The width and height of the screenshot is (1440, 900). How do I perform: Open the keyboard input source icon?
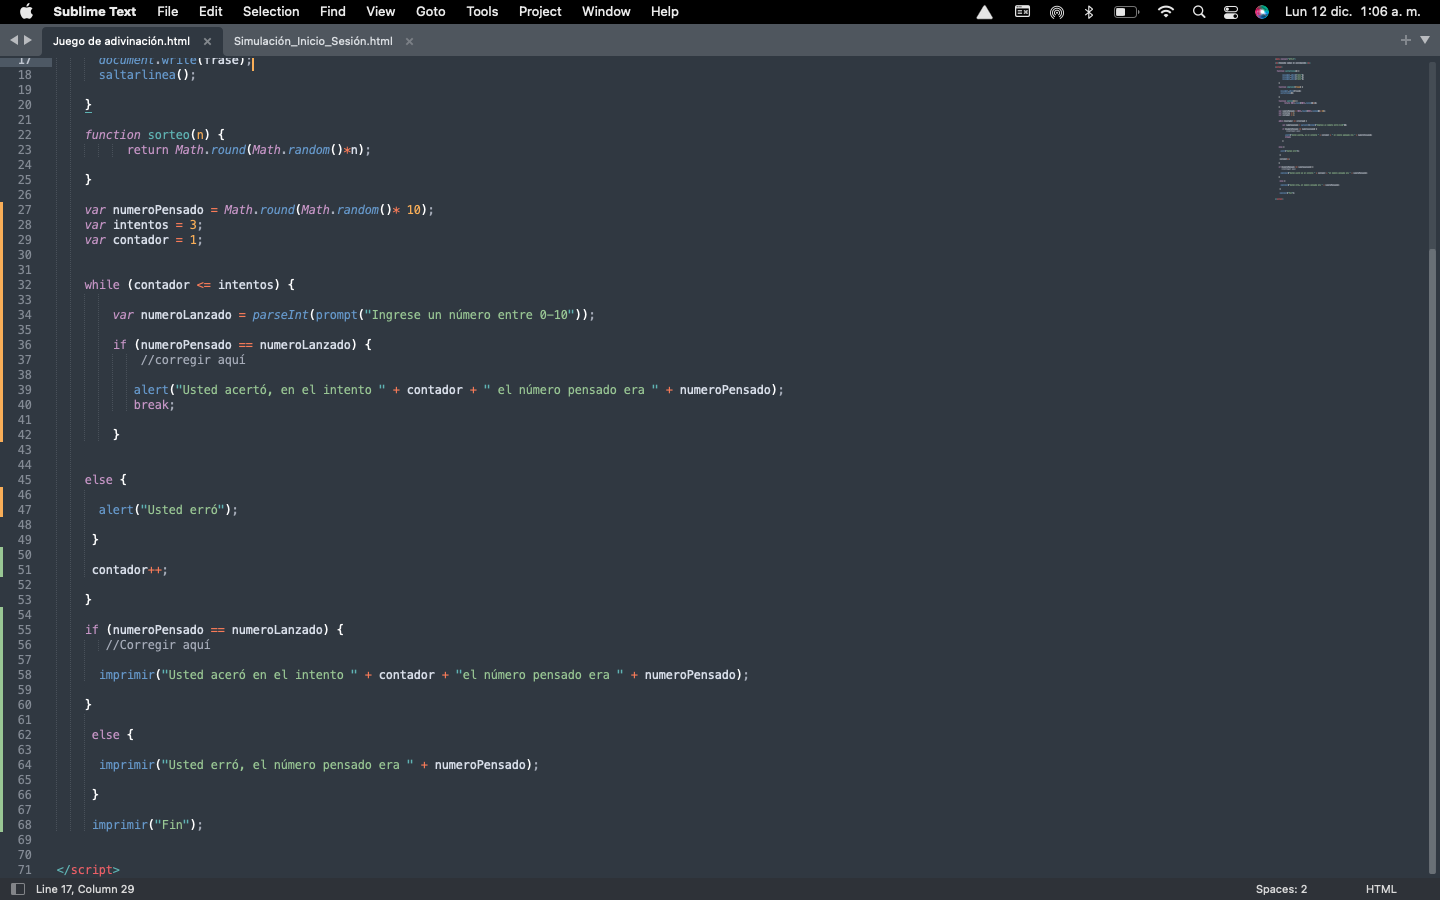1022,12
